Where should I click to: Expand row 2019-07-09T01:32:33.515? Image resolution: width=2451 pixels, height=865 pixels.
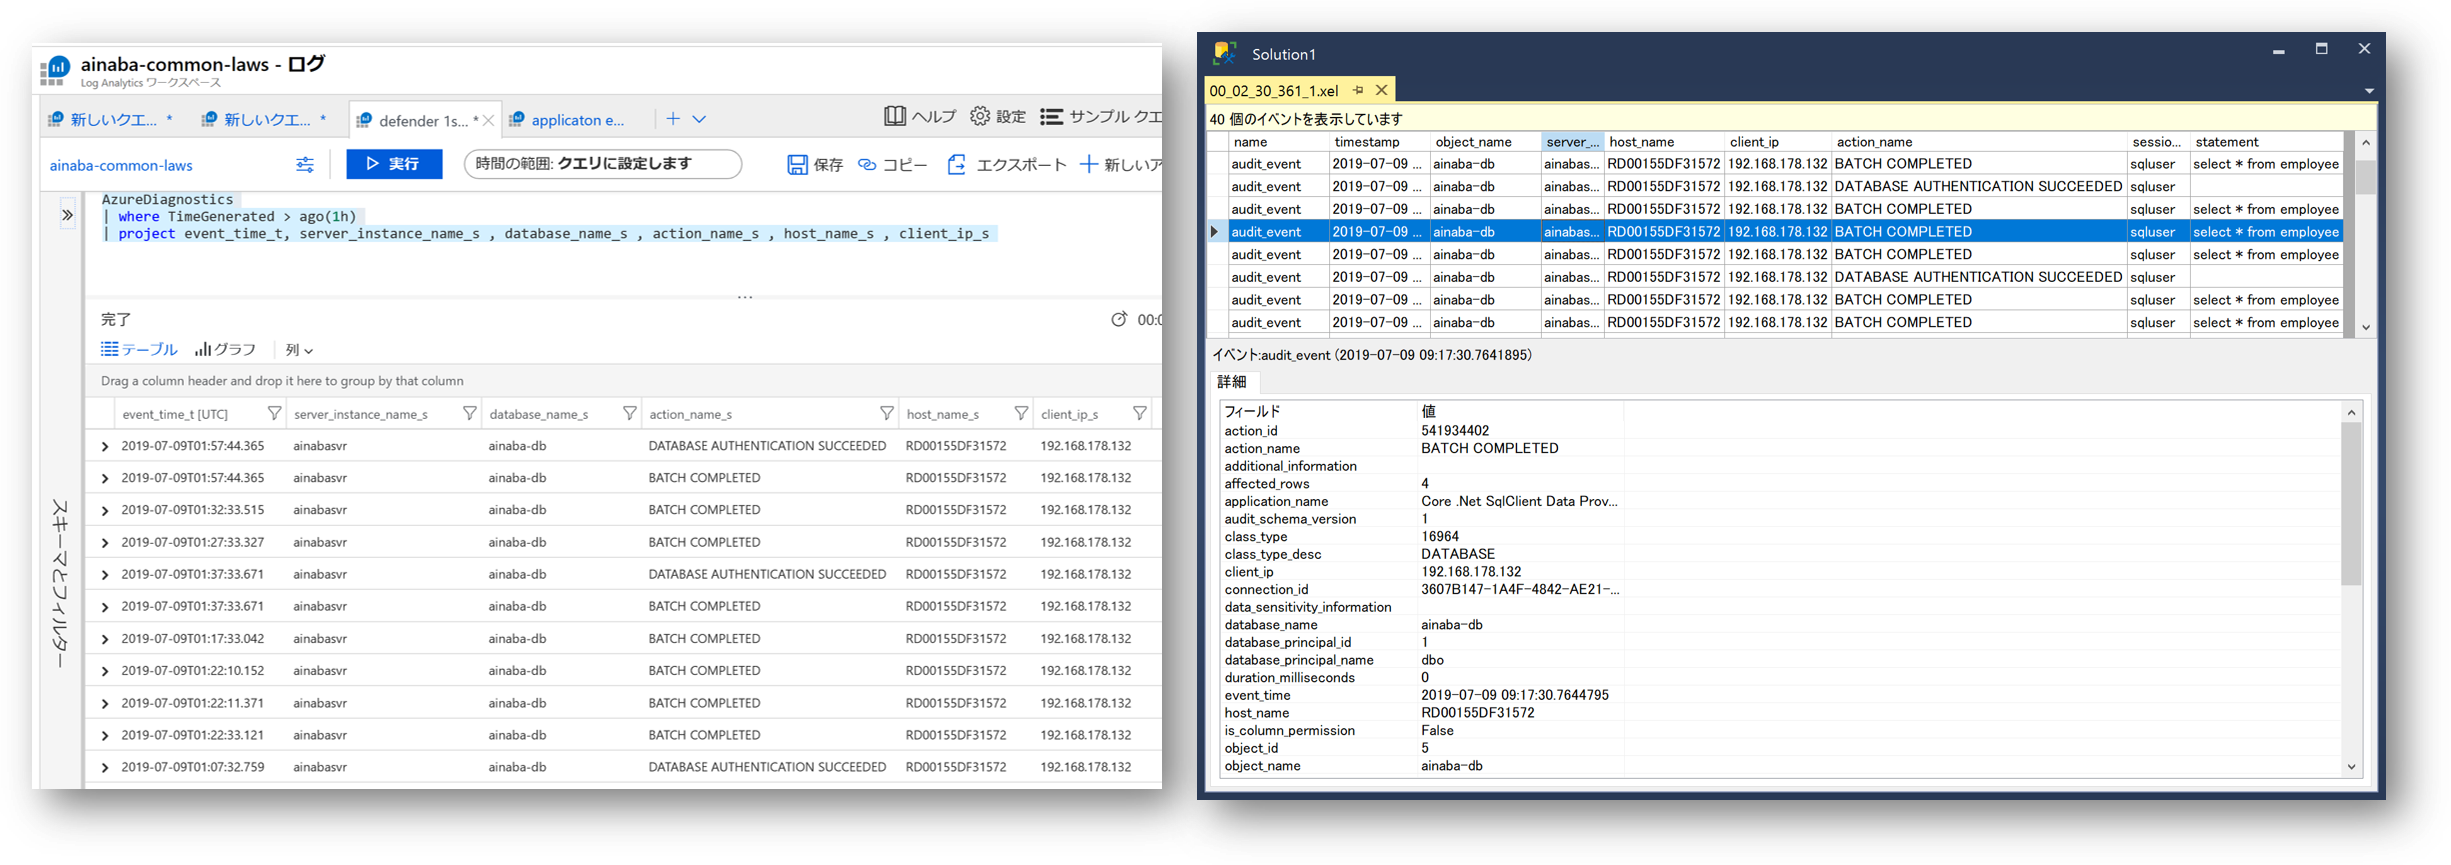coord(105,511)
